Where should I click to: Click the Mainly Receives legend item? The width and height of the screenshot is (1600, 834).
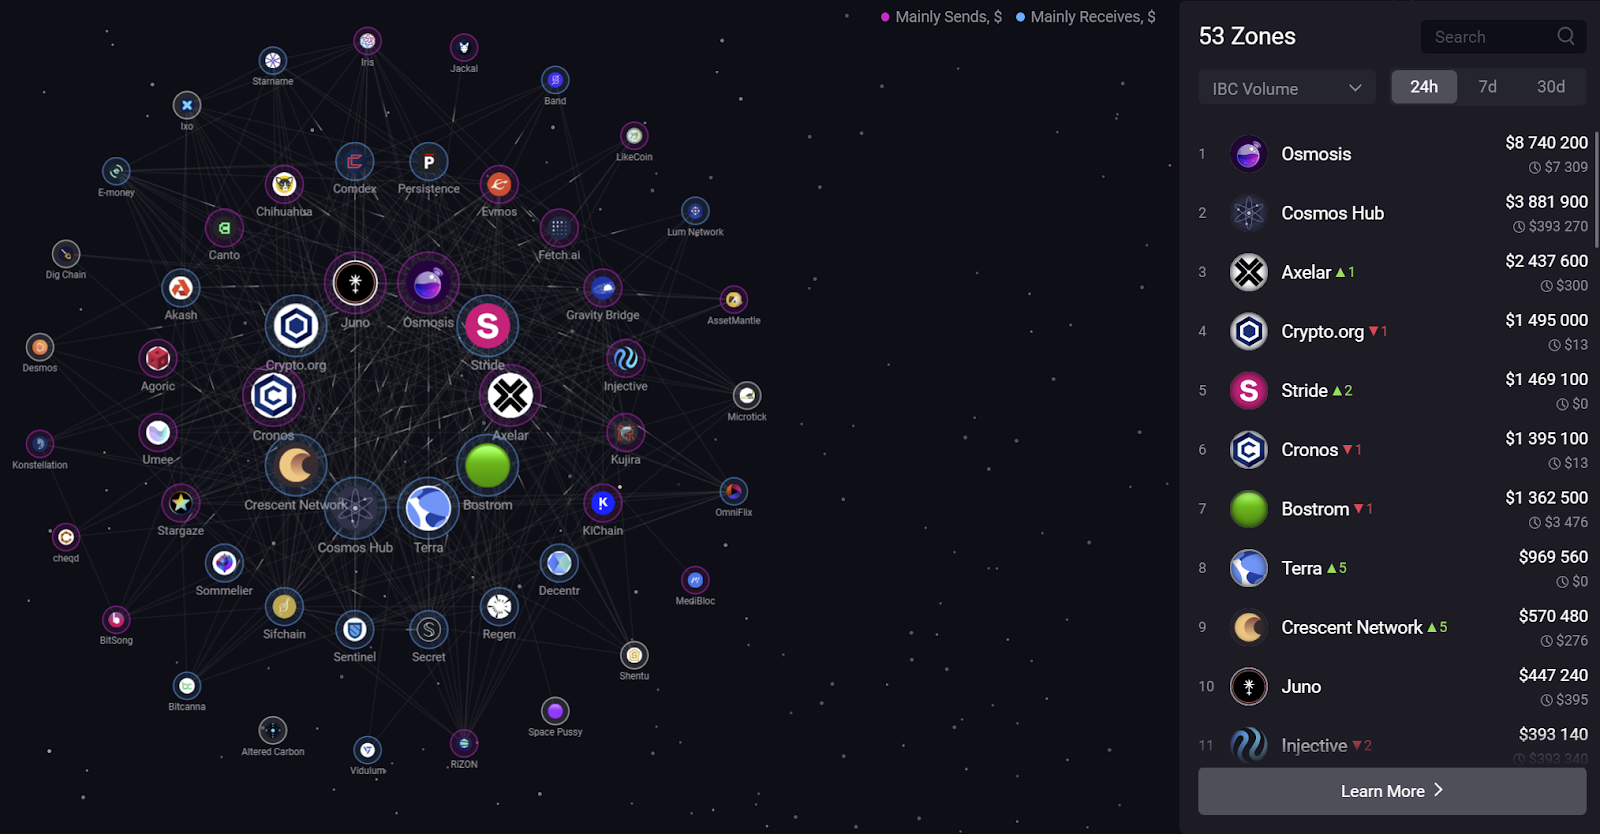(x=1086, y=17)
